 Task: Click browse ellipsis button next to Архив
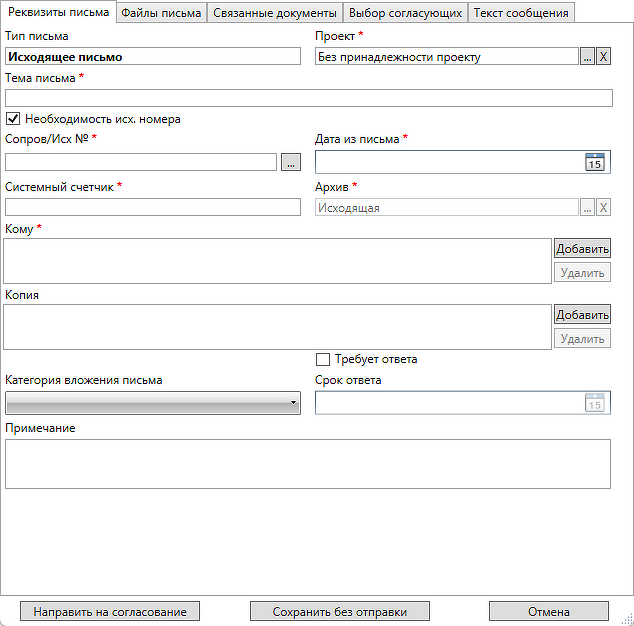tap(587, 208)
